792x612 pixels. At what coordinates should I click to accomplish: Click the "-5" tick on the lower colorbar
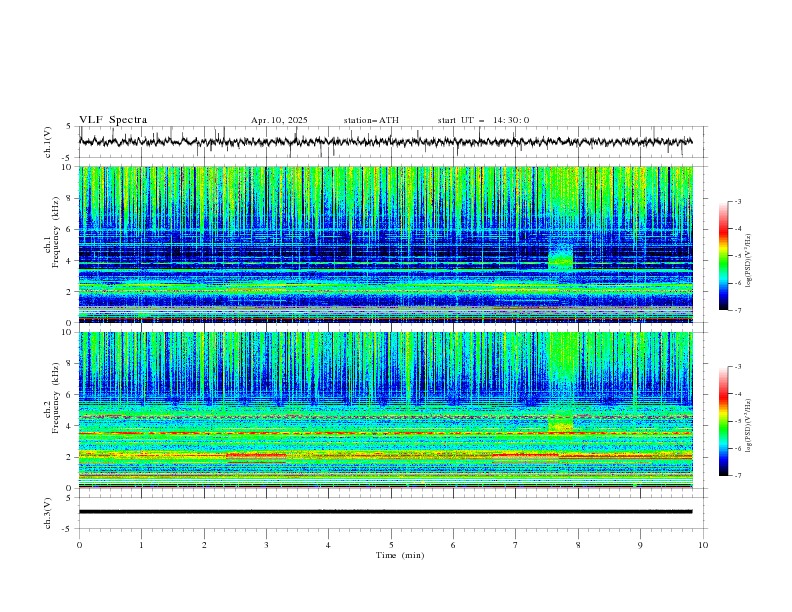(737, 421)
